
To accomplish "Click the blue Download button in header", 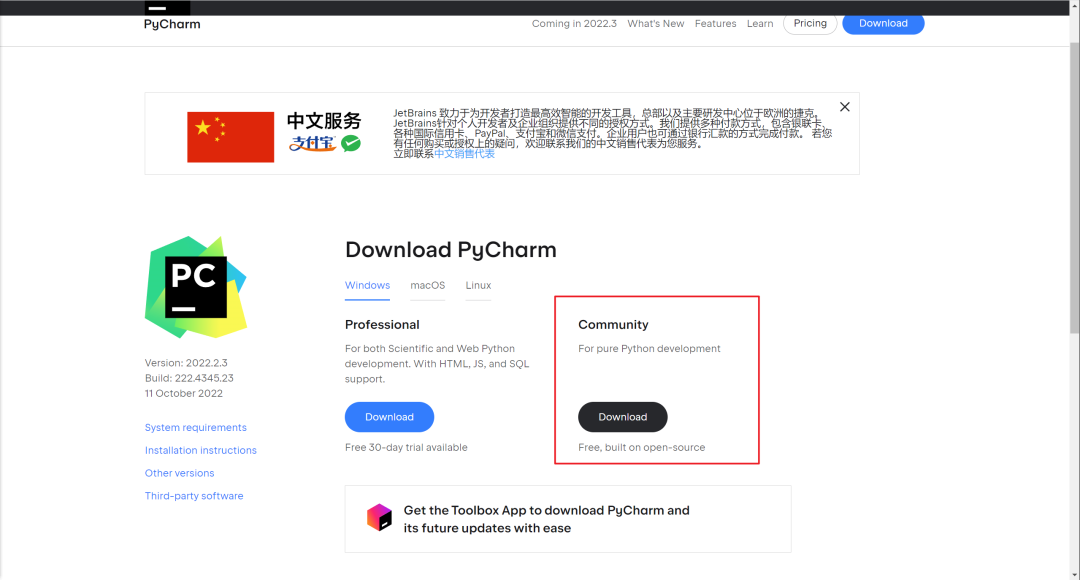I will pyautogui.click(x=883, y=23).
